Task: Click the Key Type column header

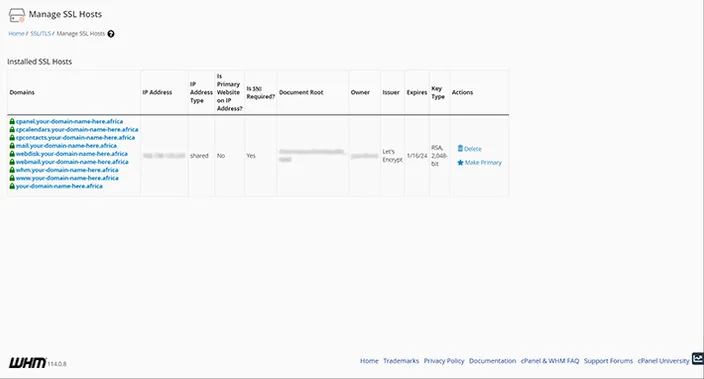Action: (x=438, y=93)
